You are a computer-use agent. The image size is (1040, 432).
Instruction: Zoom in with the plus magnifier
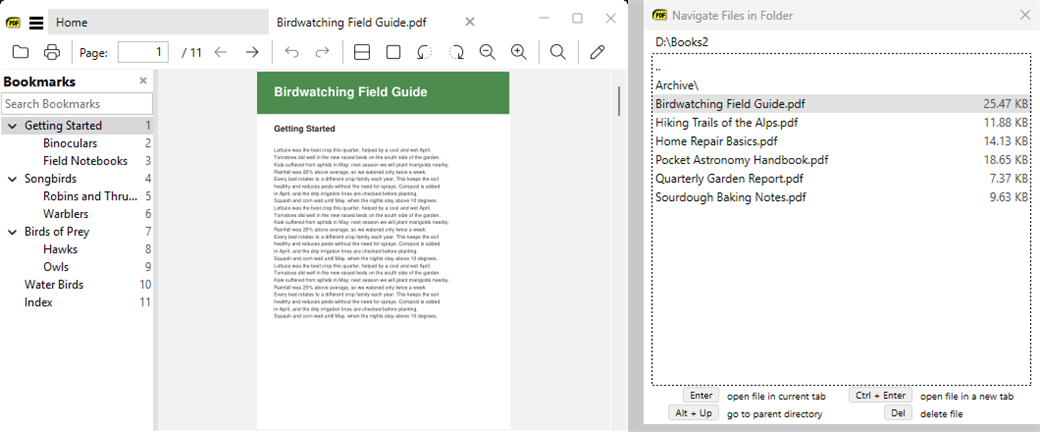[519, 52]
